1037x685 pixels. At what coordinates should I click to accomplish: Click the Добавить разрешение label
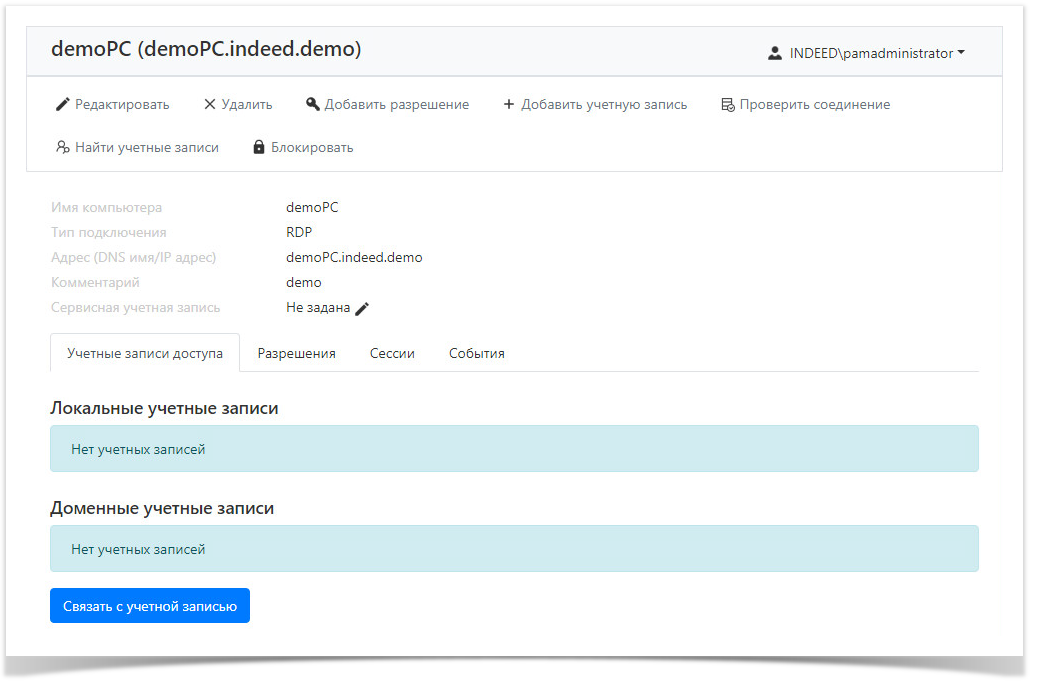click(x=397, y=104)
